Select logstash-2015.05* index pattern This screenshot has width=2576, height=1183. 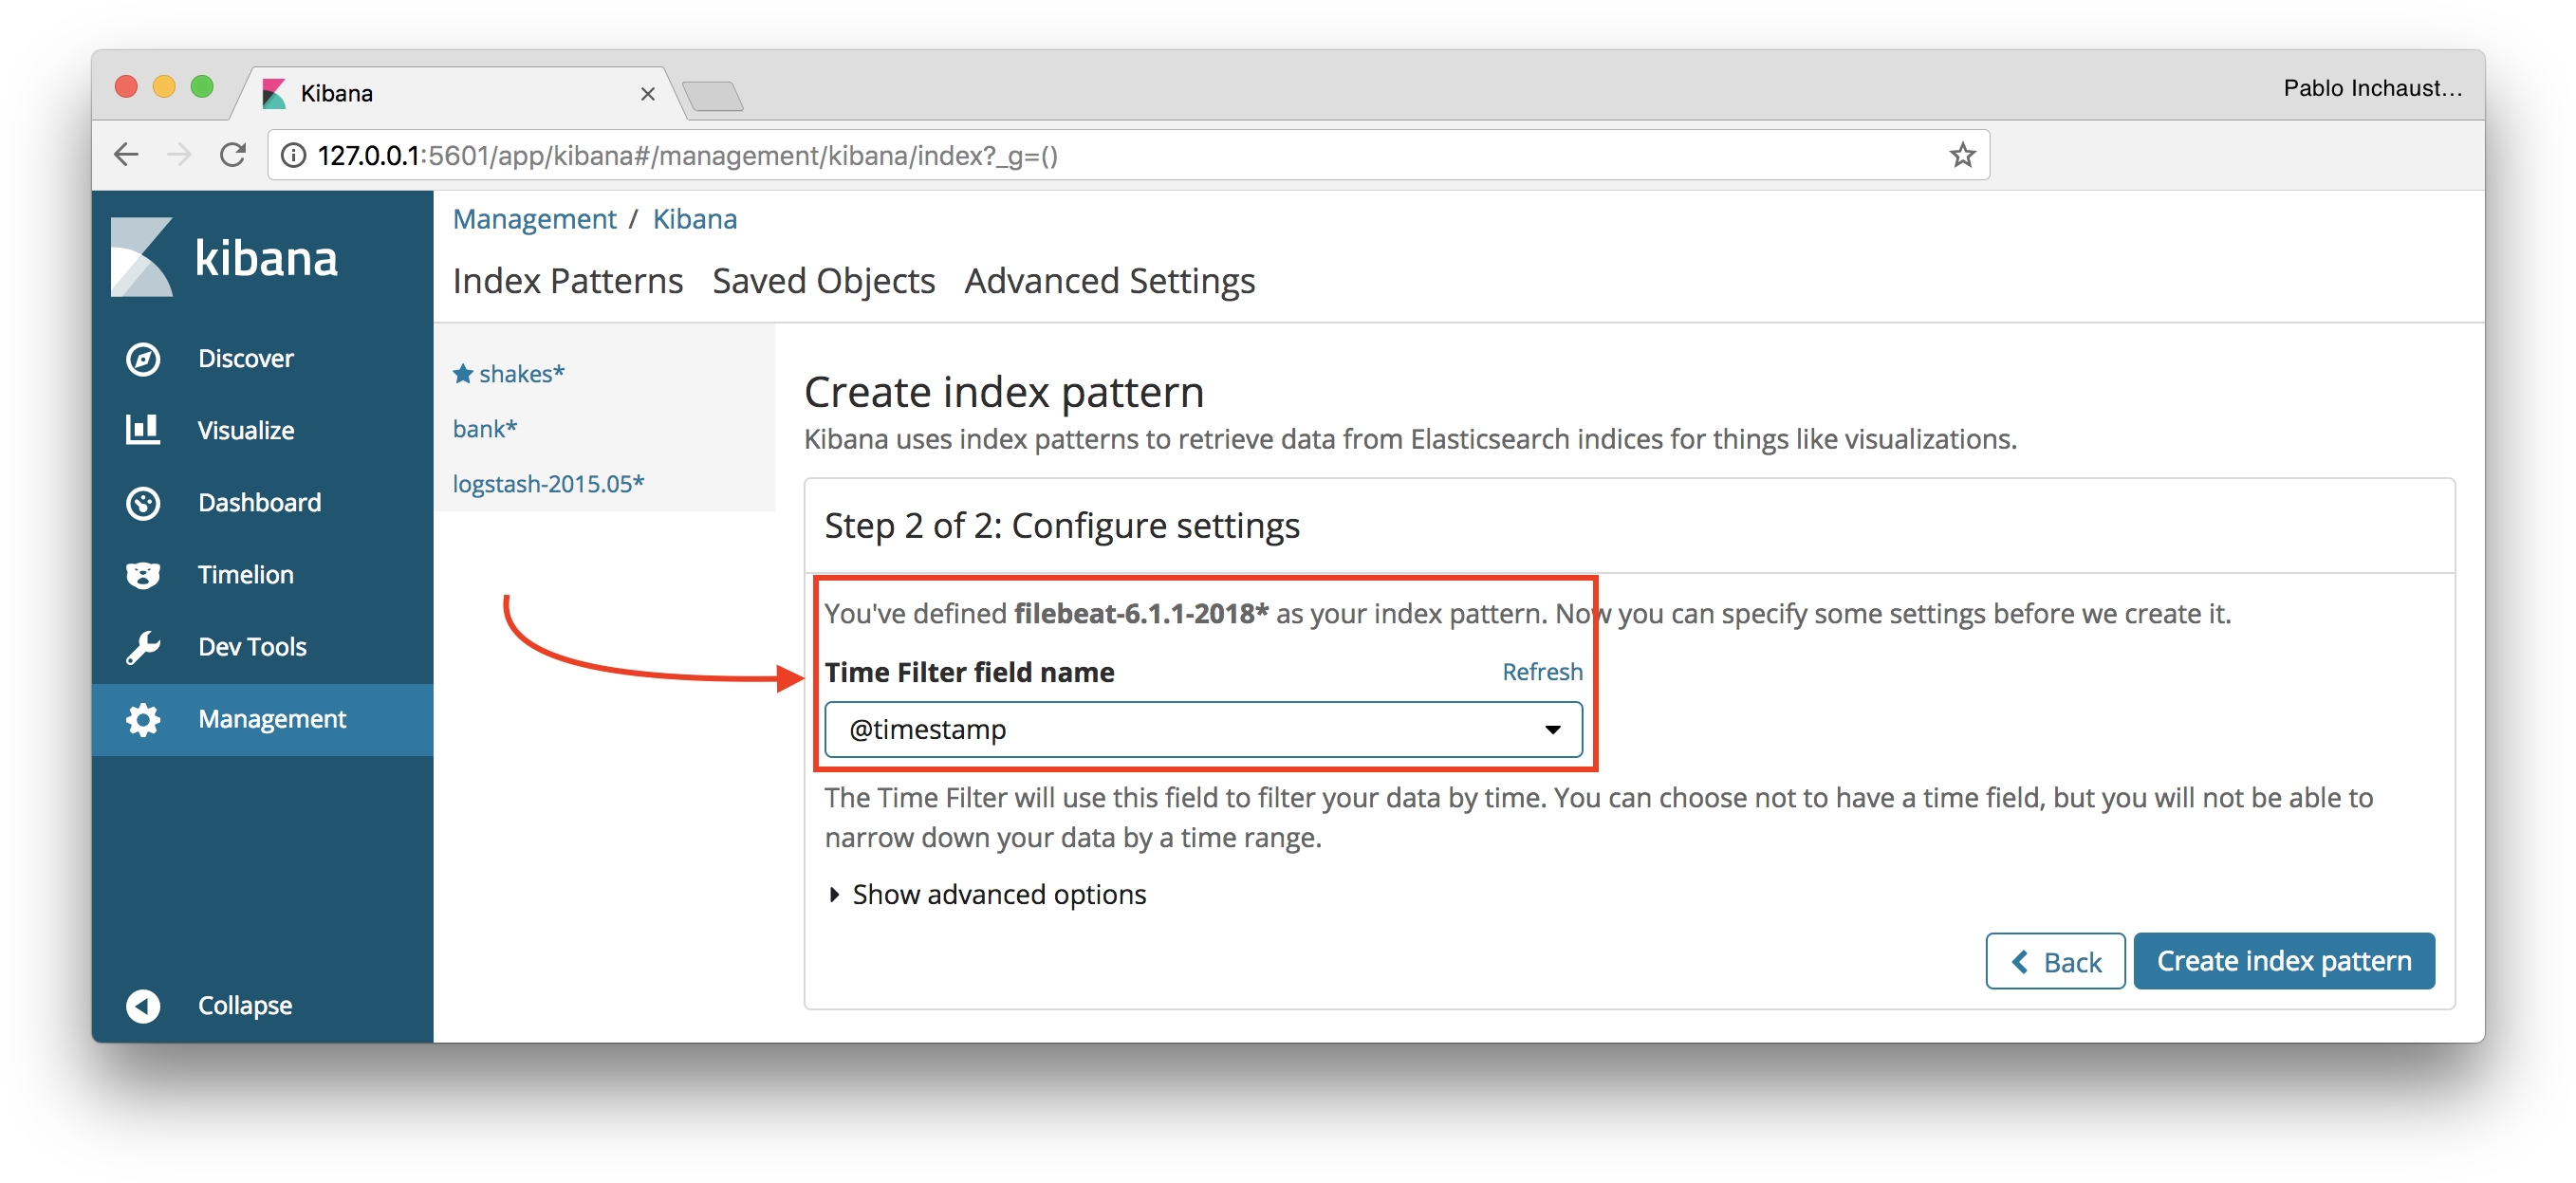(x=548, y=484)
